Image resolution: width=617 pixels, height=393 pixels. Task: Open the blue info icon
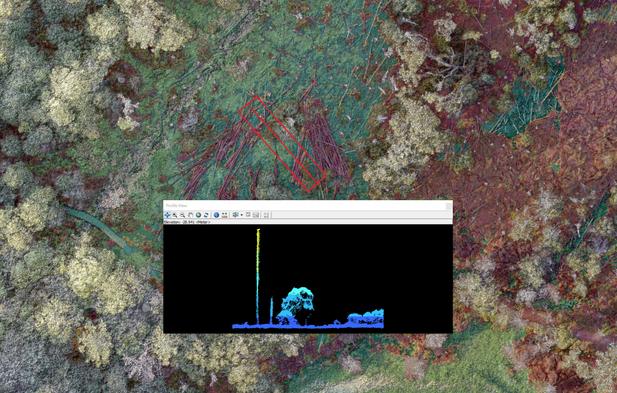pyautogui.click(x=216, y=215)
